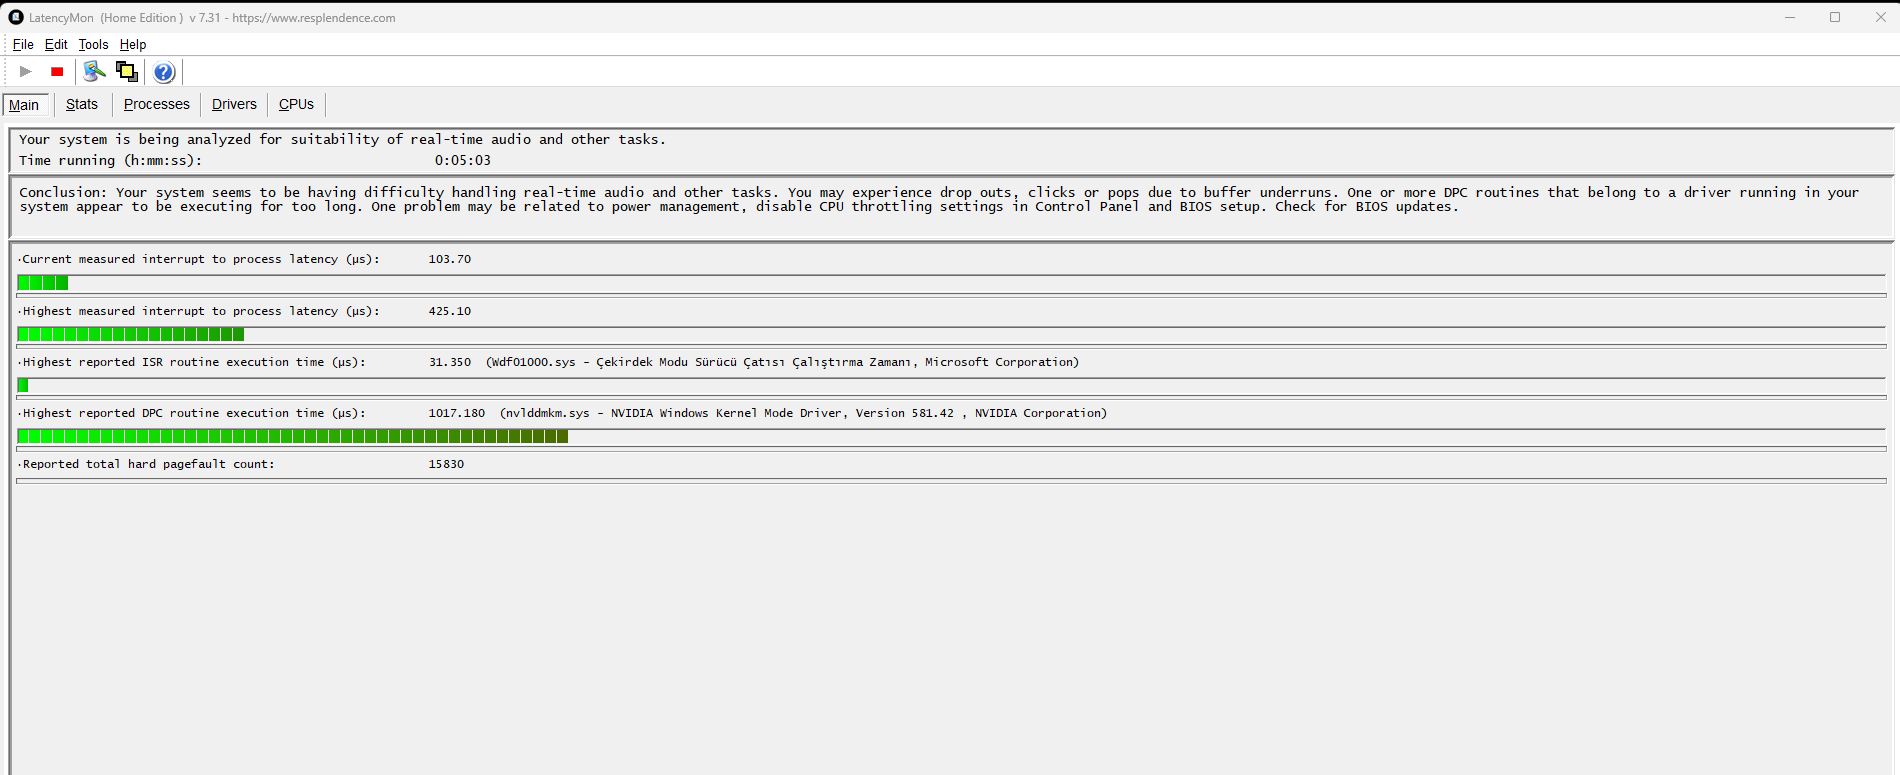Open the Help menu

pyautogui.click(x=133, y=44)
